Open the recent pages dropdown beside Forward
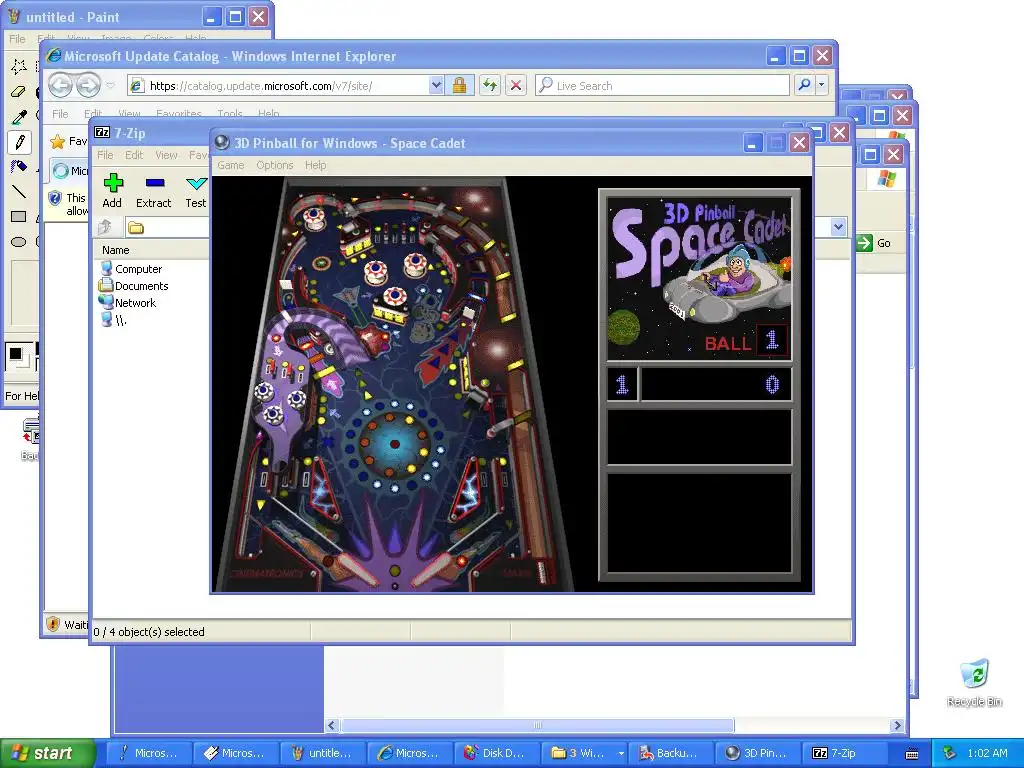 (110, 85)
